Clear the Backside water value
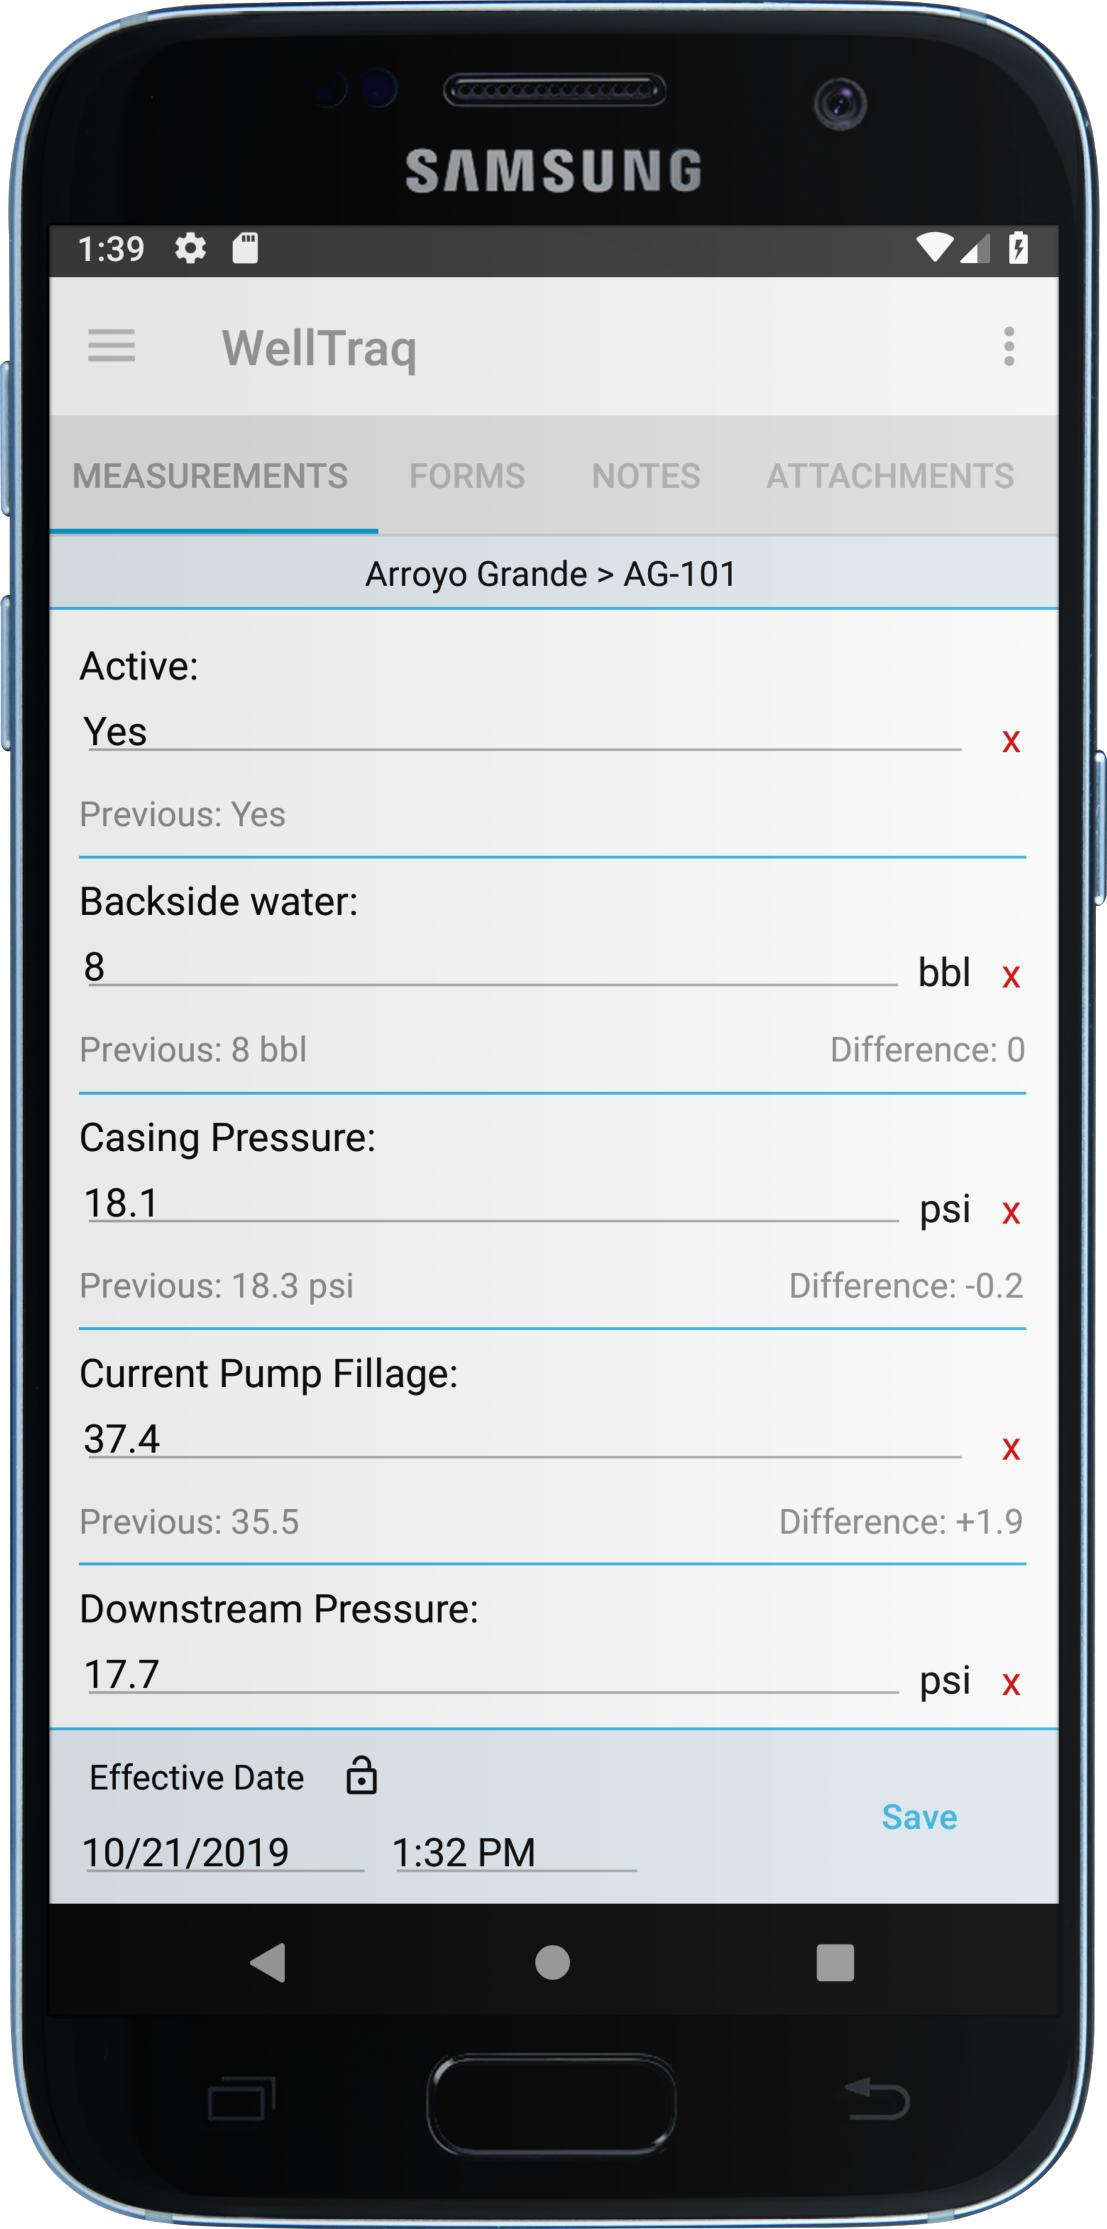The width and height of the screenshot is (1107, 2229). point(1011,977)
